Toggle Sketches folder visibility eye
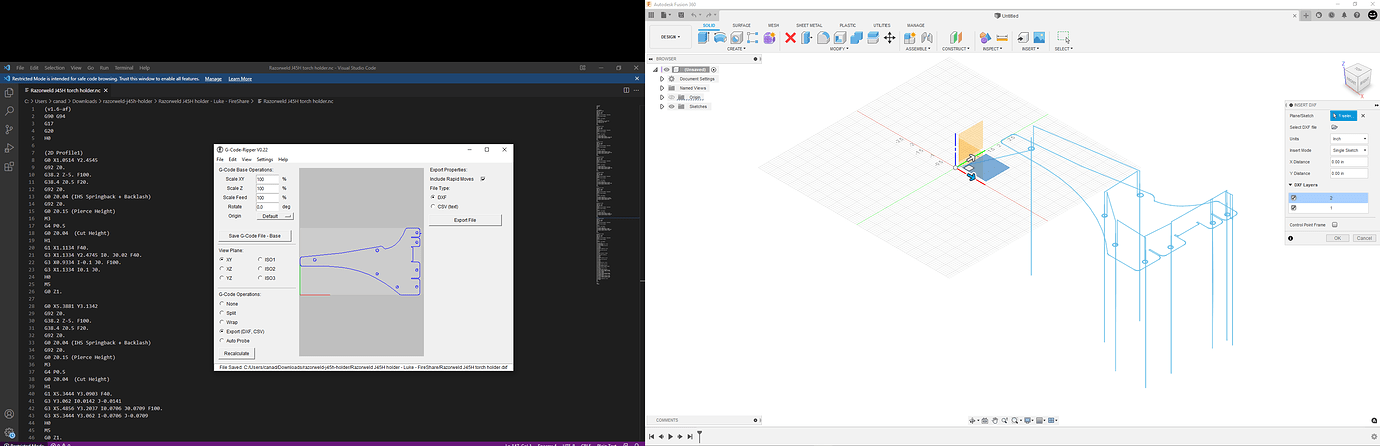 pyautogui.click(x=671, y=106)
